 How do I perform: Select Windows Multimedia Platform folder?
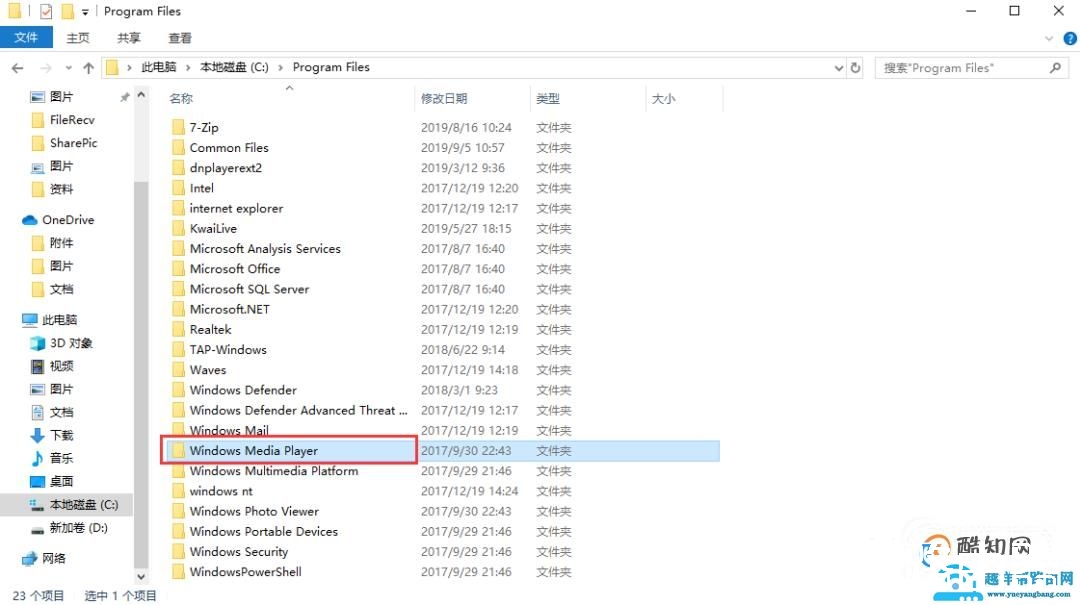pos(273,471)
